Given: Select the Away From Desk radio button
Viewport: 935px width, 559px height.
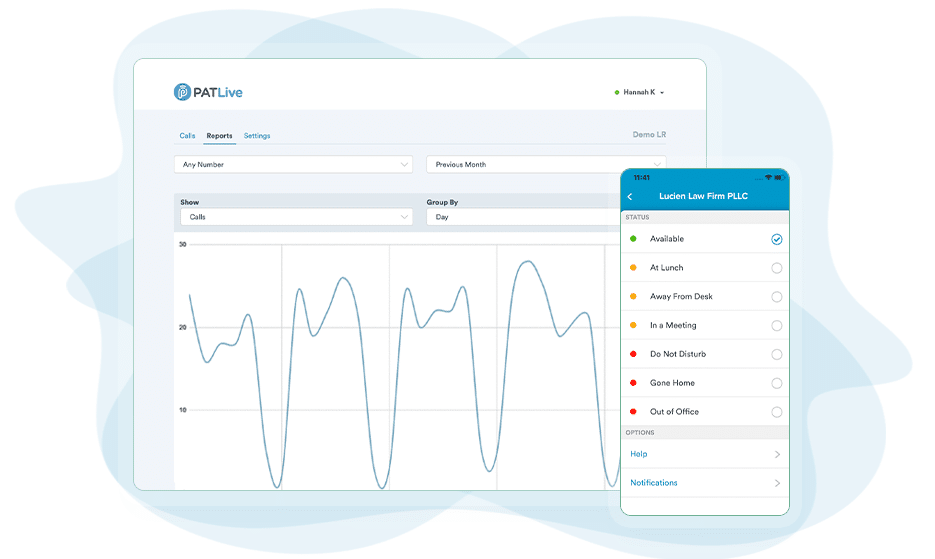Looking at the screenshot, I should click(x=776, y=297).
